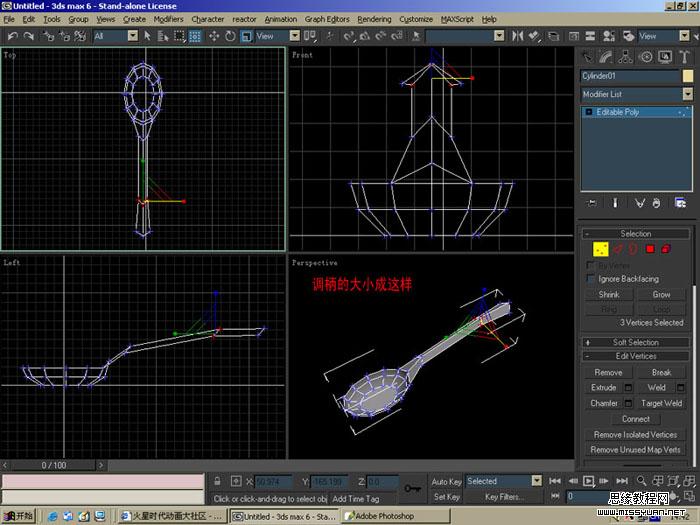Click Remove Modifier from stack icon
The width and height of the screenshot is (700, 525).
coord(656,203)
